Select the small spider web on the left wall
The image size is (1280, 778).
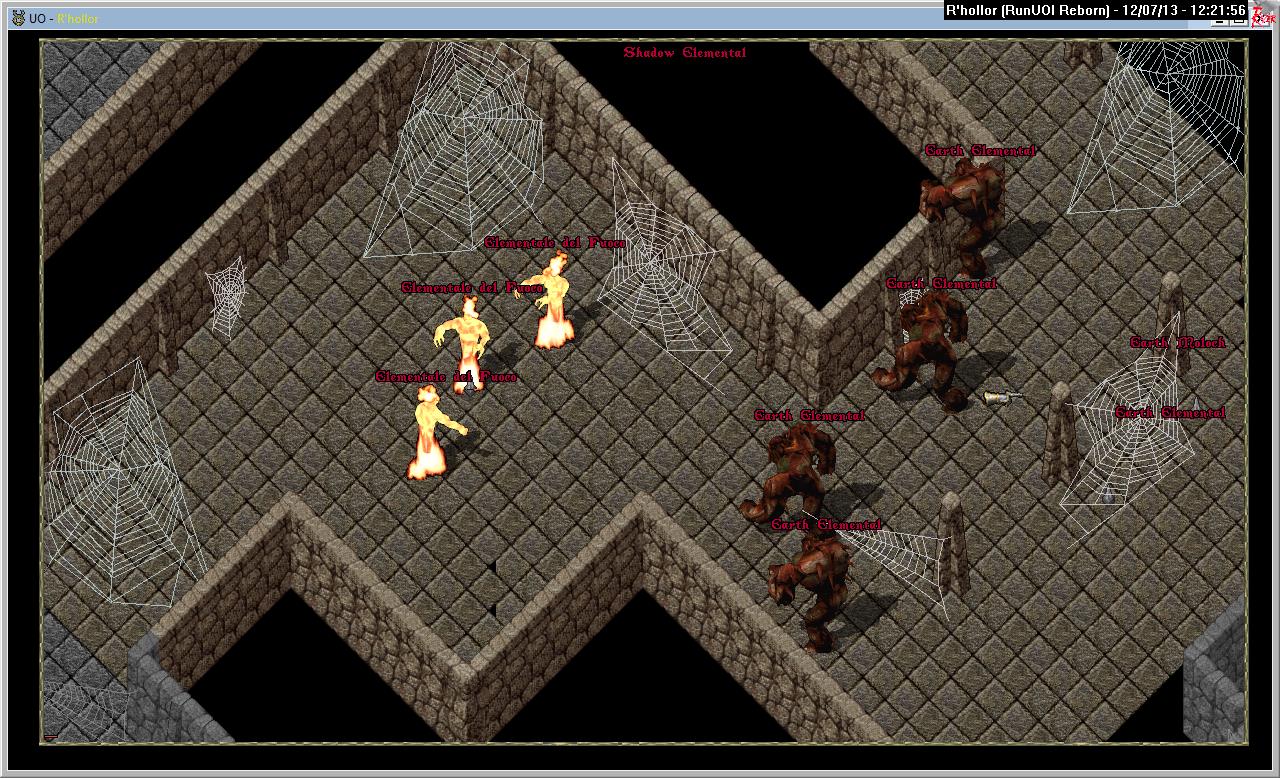point(227,296)
